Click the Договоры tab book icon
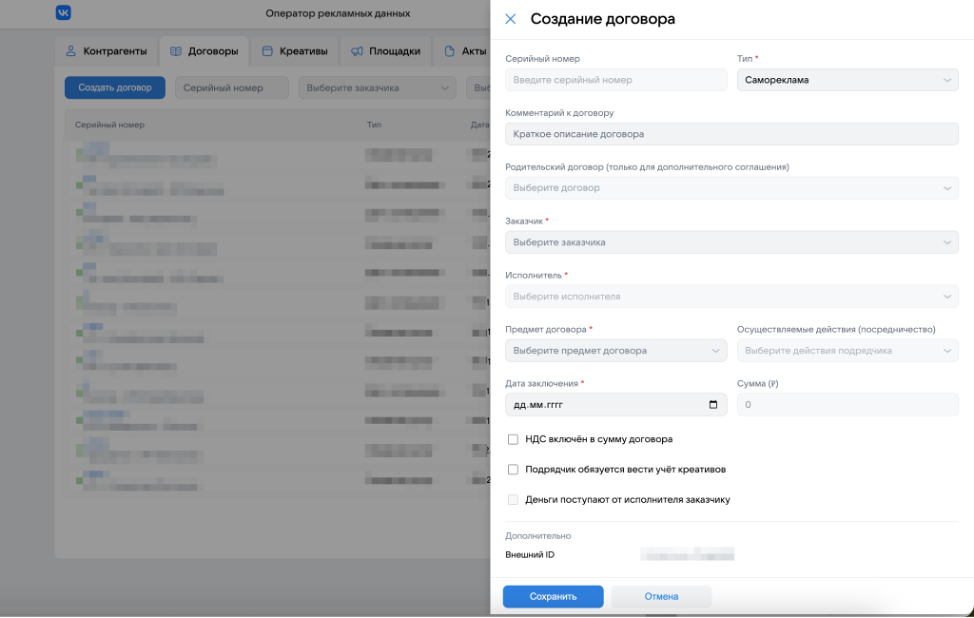 (175, 51)
